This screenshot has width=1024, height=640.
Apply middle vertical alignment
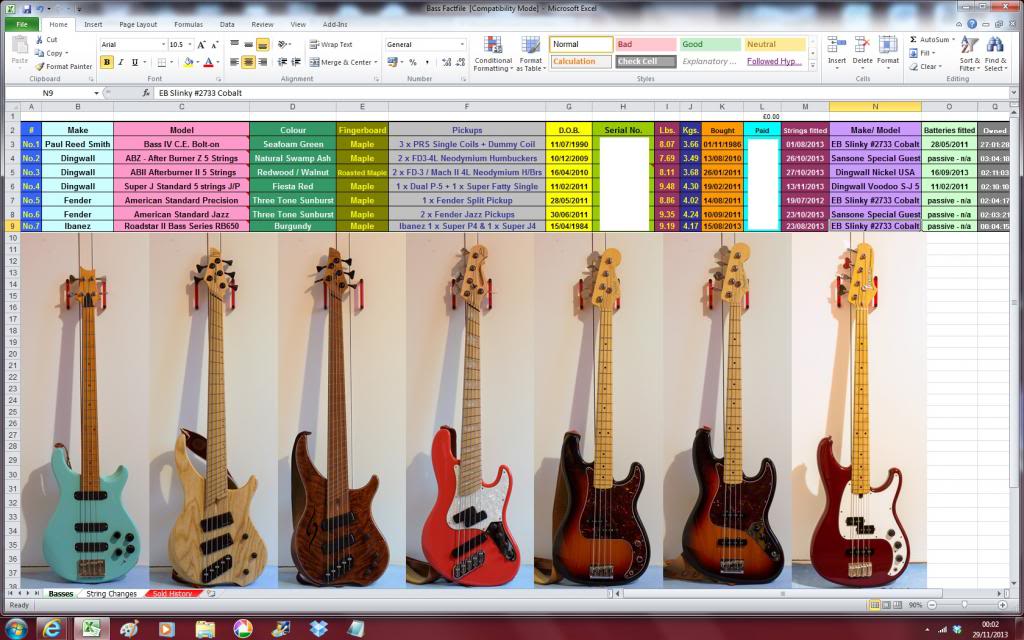pyautogui.click(x=248, y=44)
